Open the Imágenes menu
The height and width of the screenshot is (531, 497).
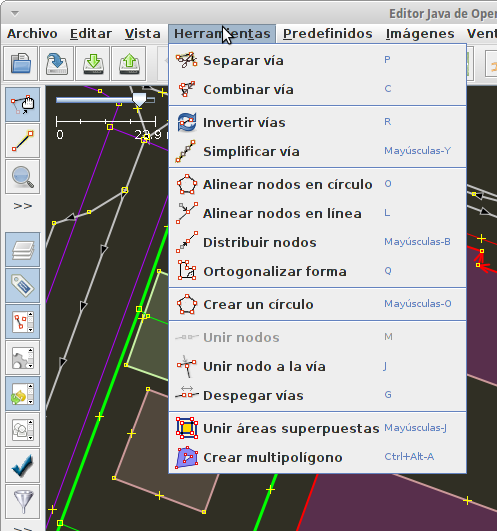(420, 34)
